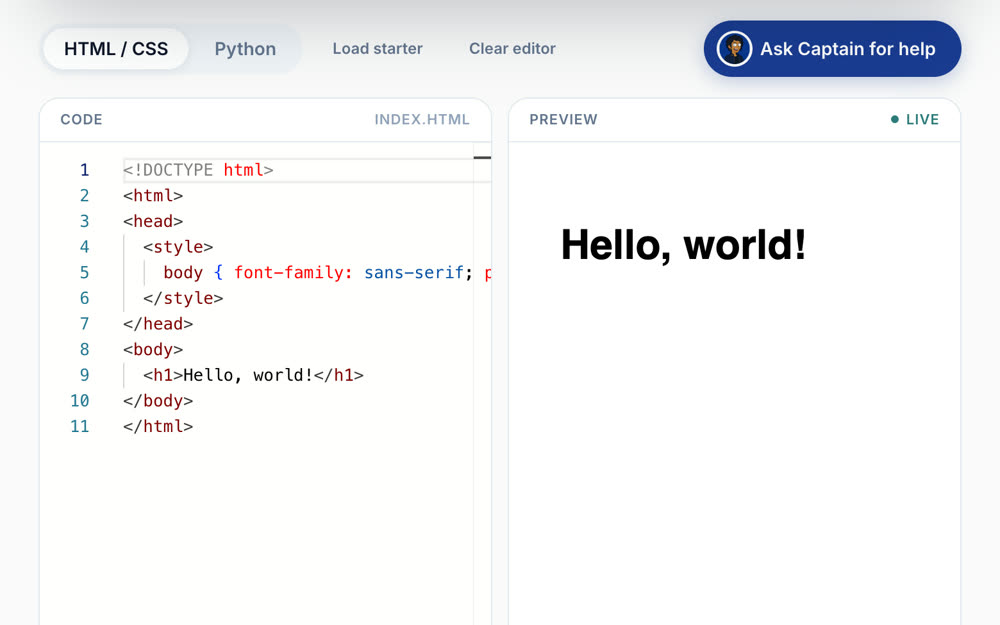Click line number 3 in the gutter
1000x625 pixels.
[x=84, y=221]
